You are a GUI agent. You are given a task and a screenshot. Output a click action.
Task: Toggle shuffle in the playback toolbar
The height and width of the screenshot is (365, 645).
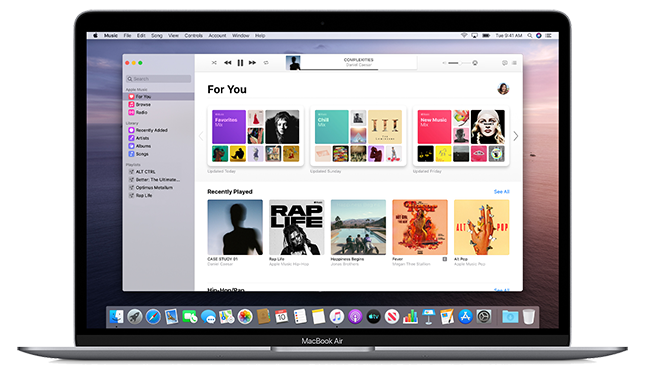214,63
